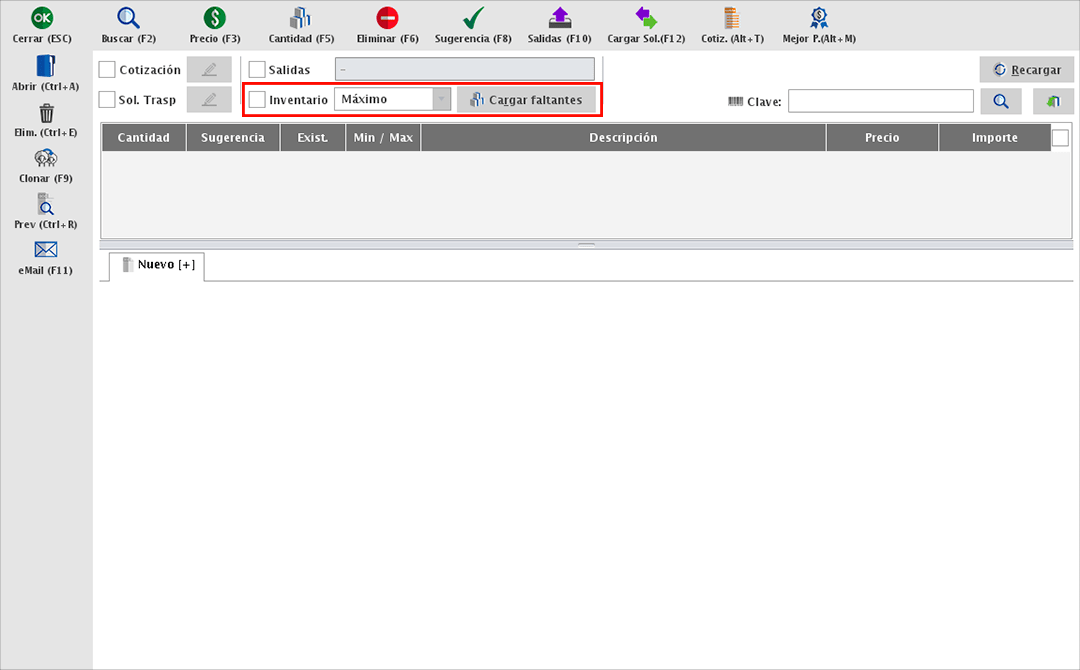Open Buscar (F2) search tool

tap(128, 18)
